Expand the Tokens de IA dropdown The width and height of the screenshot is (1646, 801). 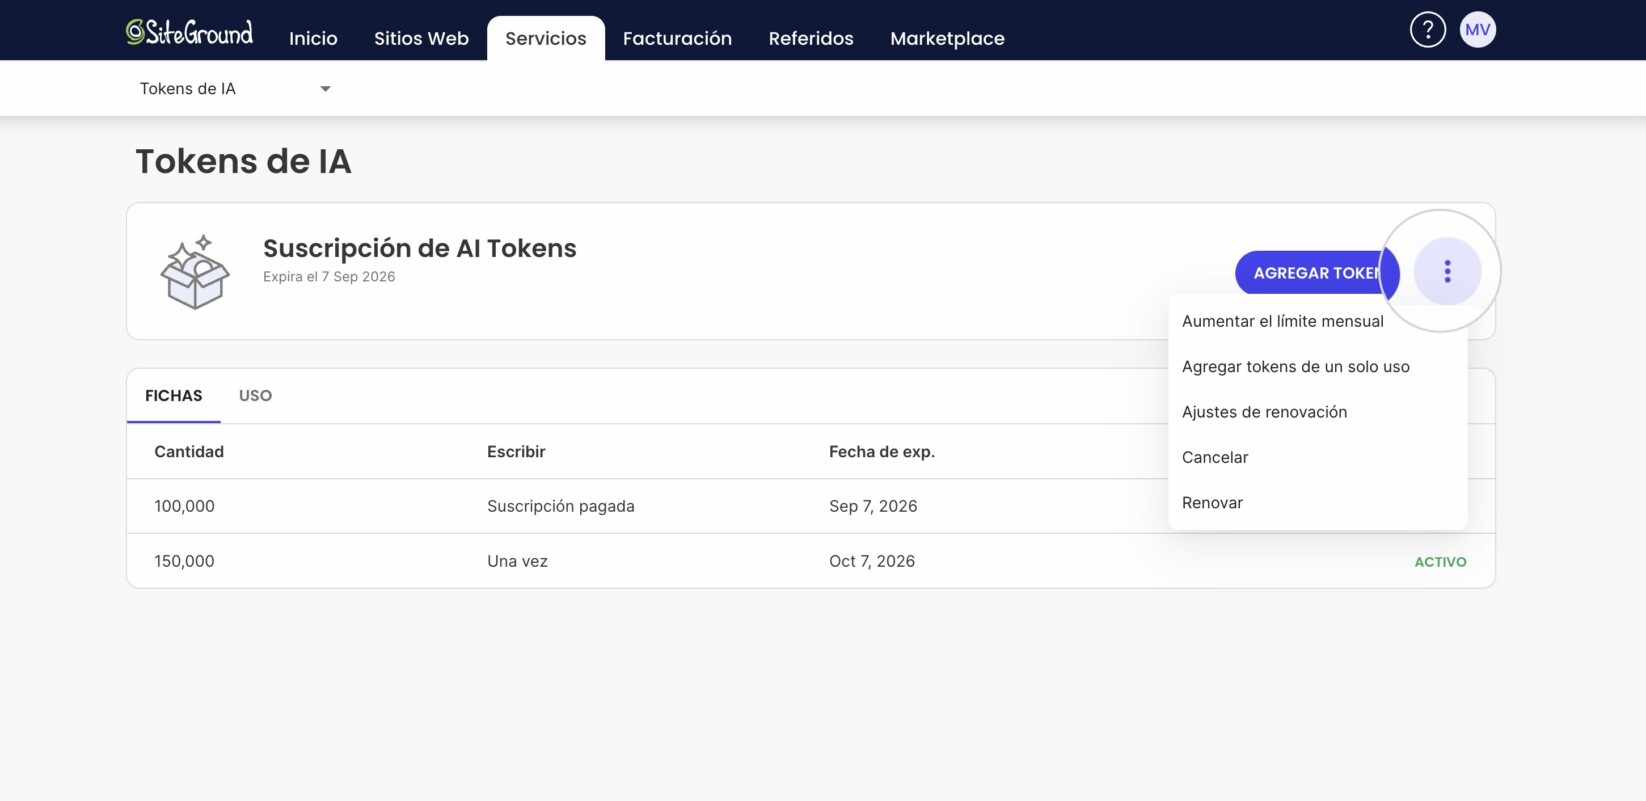(235, 89)
